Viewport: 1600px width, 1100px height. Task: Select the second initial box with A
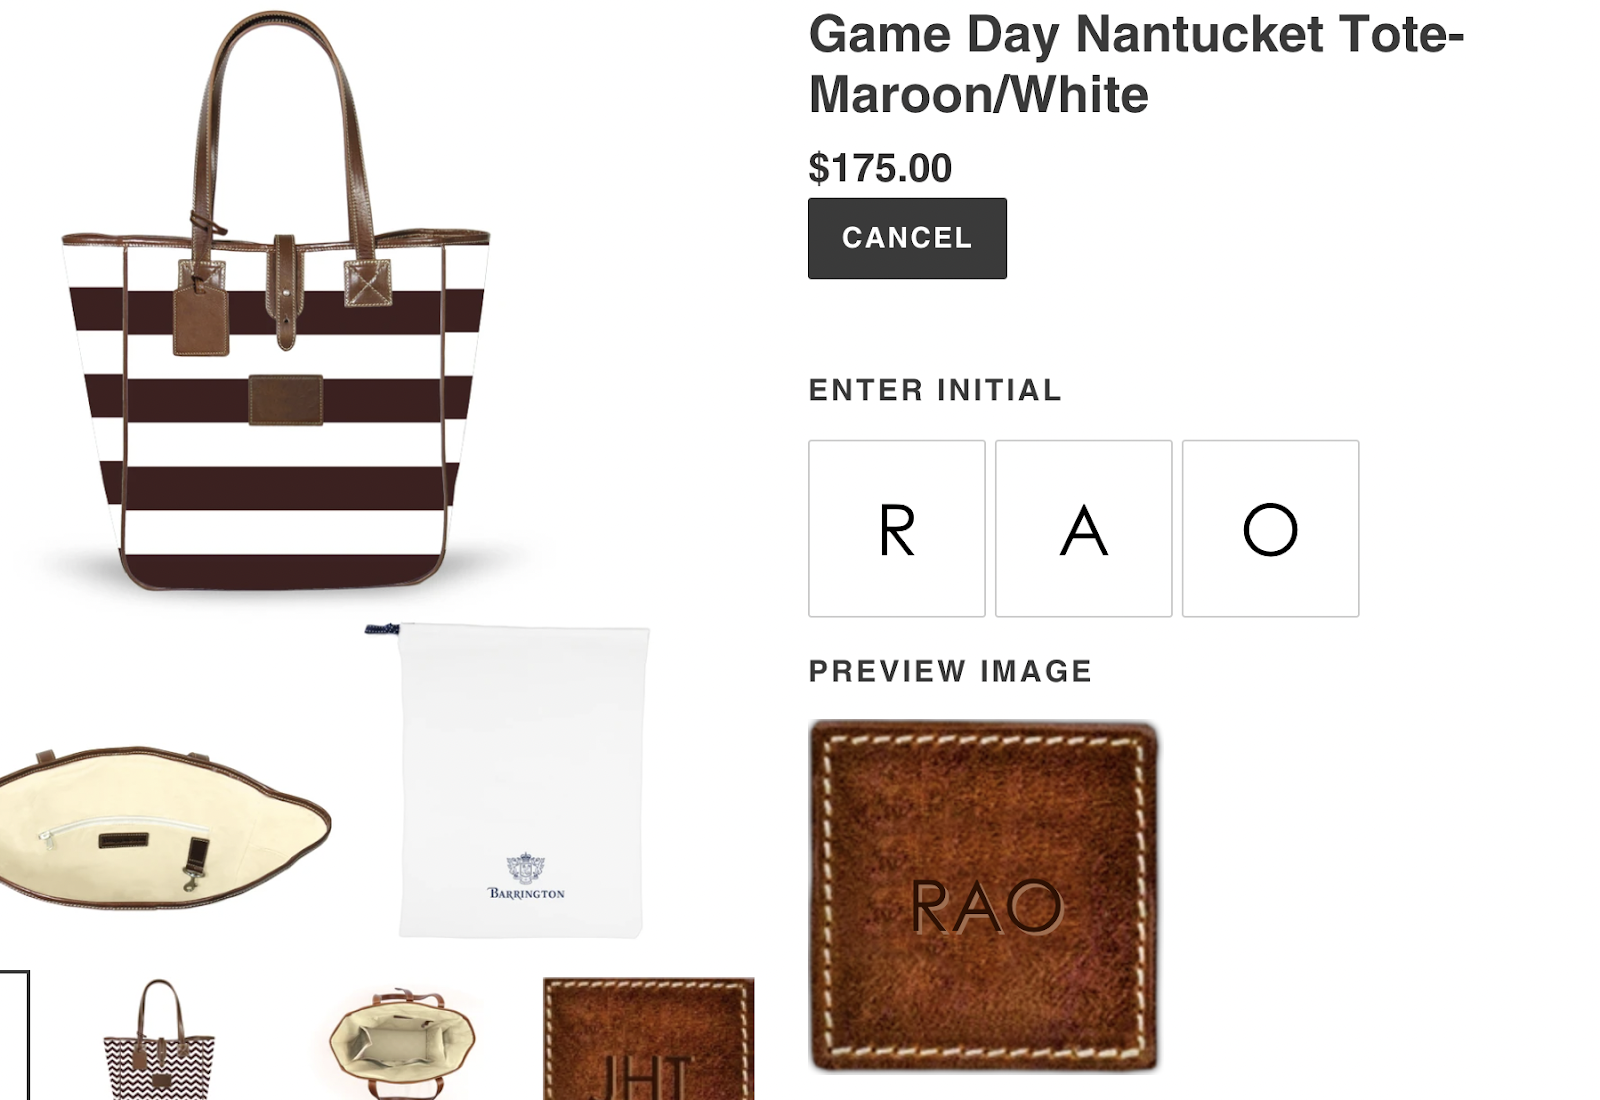1084,528
